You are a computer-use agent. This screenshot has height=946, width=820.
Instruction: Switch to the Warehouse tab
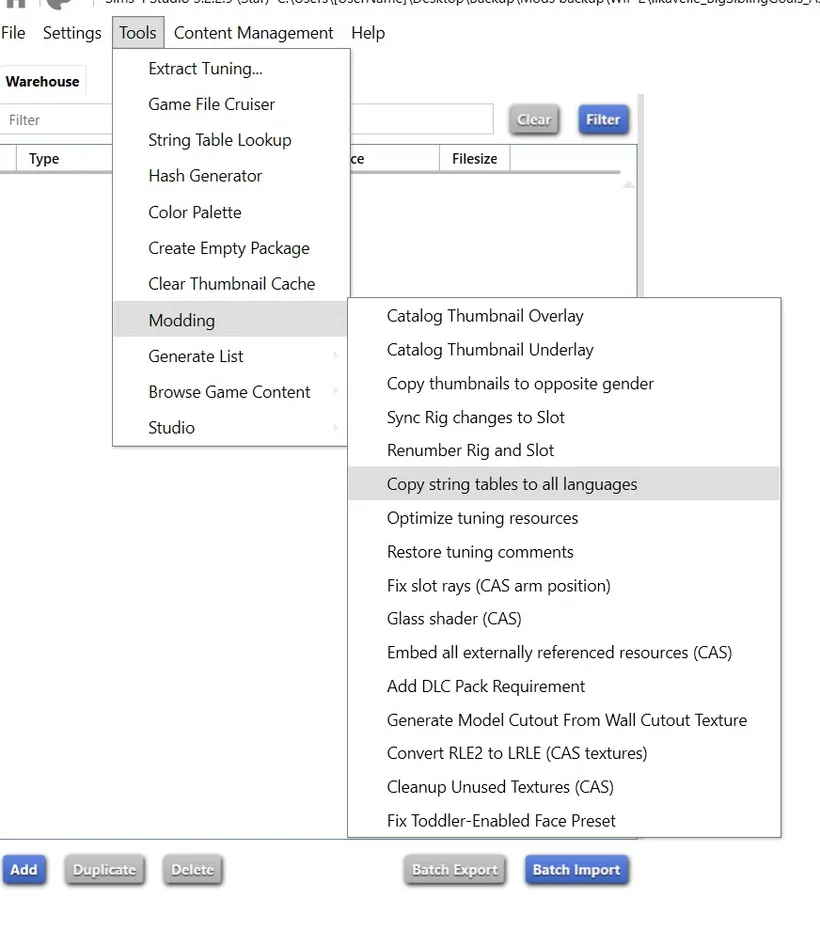(x=43, y=81)
